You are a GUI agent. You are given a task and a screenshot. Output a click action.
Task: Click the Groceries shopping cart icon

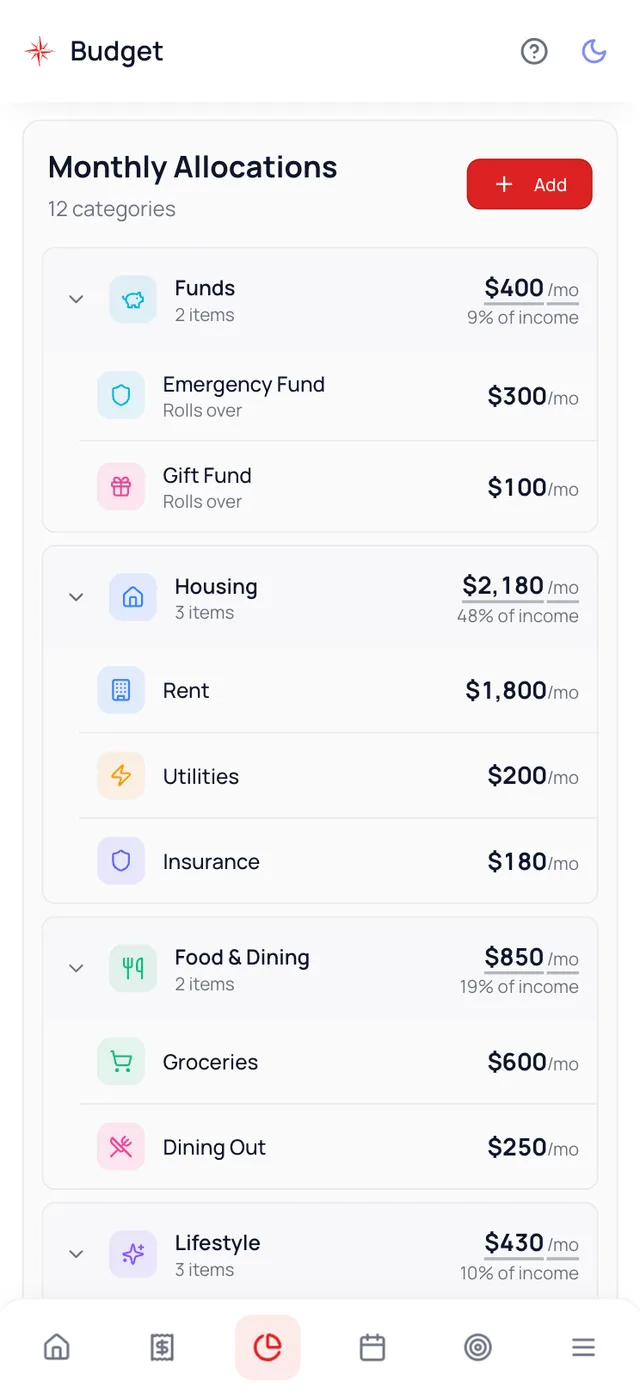tap(121, 1062)
